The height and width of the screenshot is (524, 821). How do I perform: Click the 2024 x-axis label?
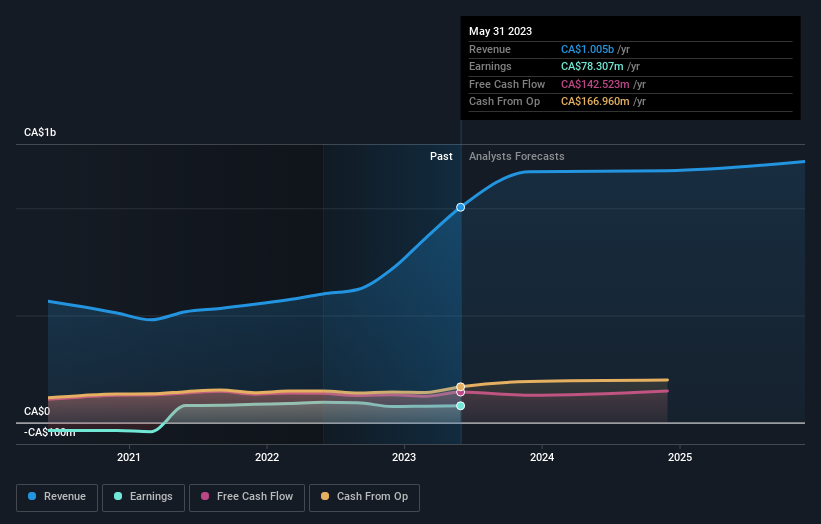[542, 457]
